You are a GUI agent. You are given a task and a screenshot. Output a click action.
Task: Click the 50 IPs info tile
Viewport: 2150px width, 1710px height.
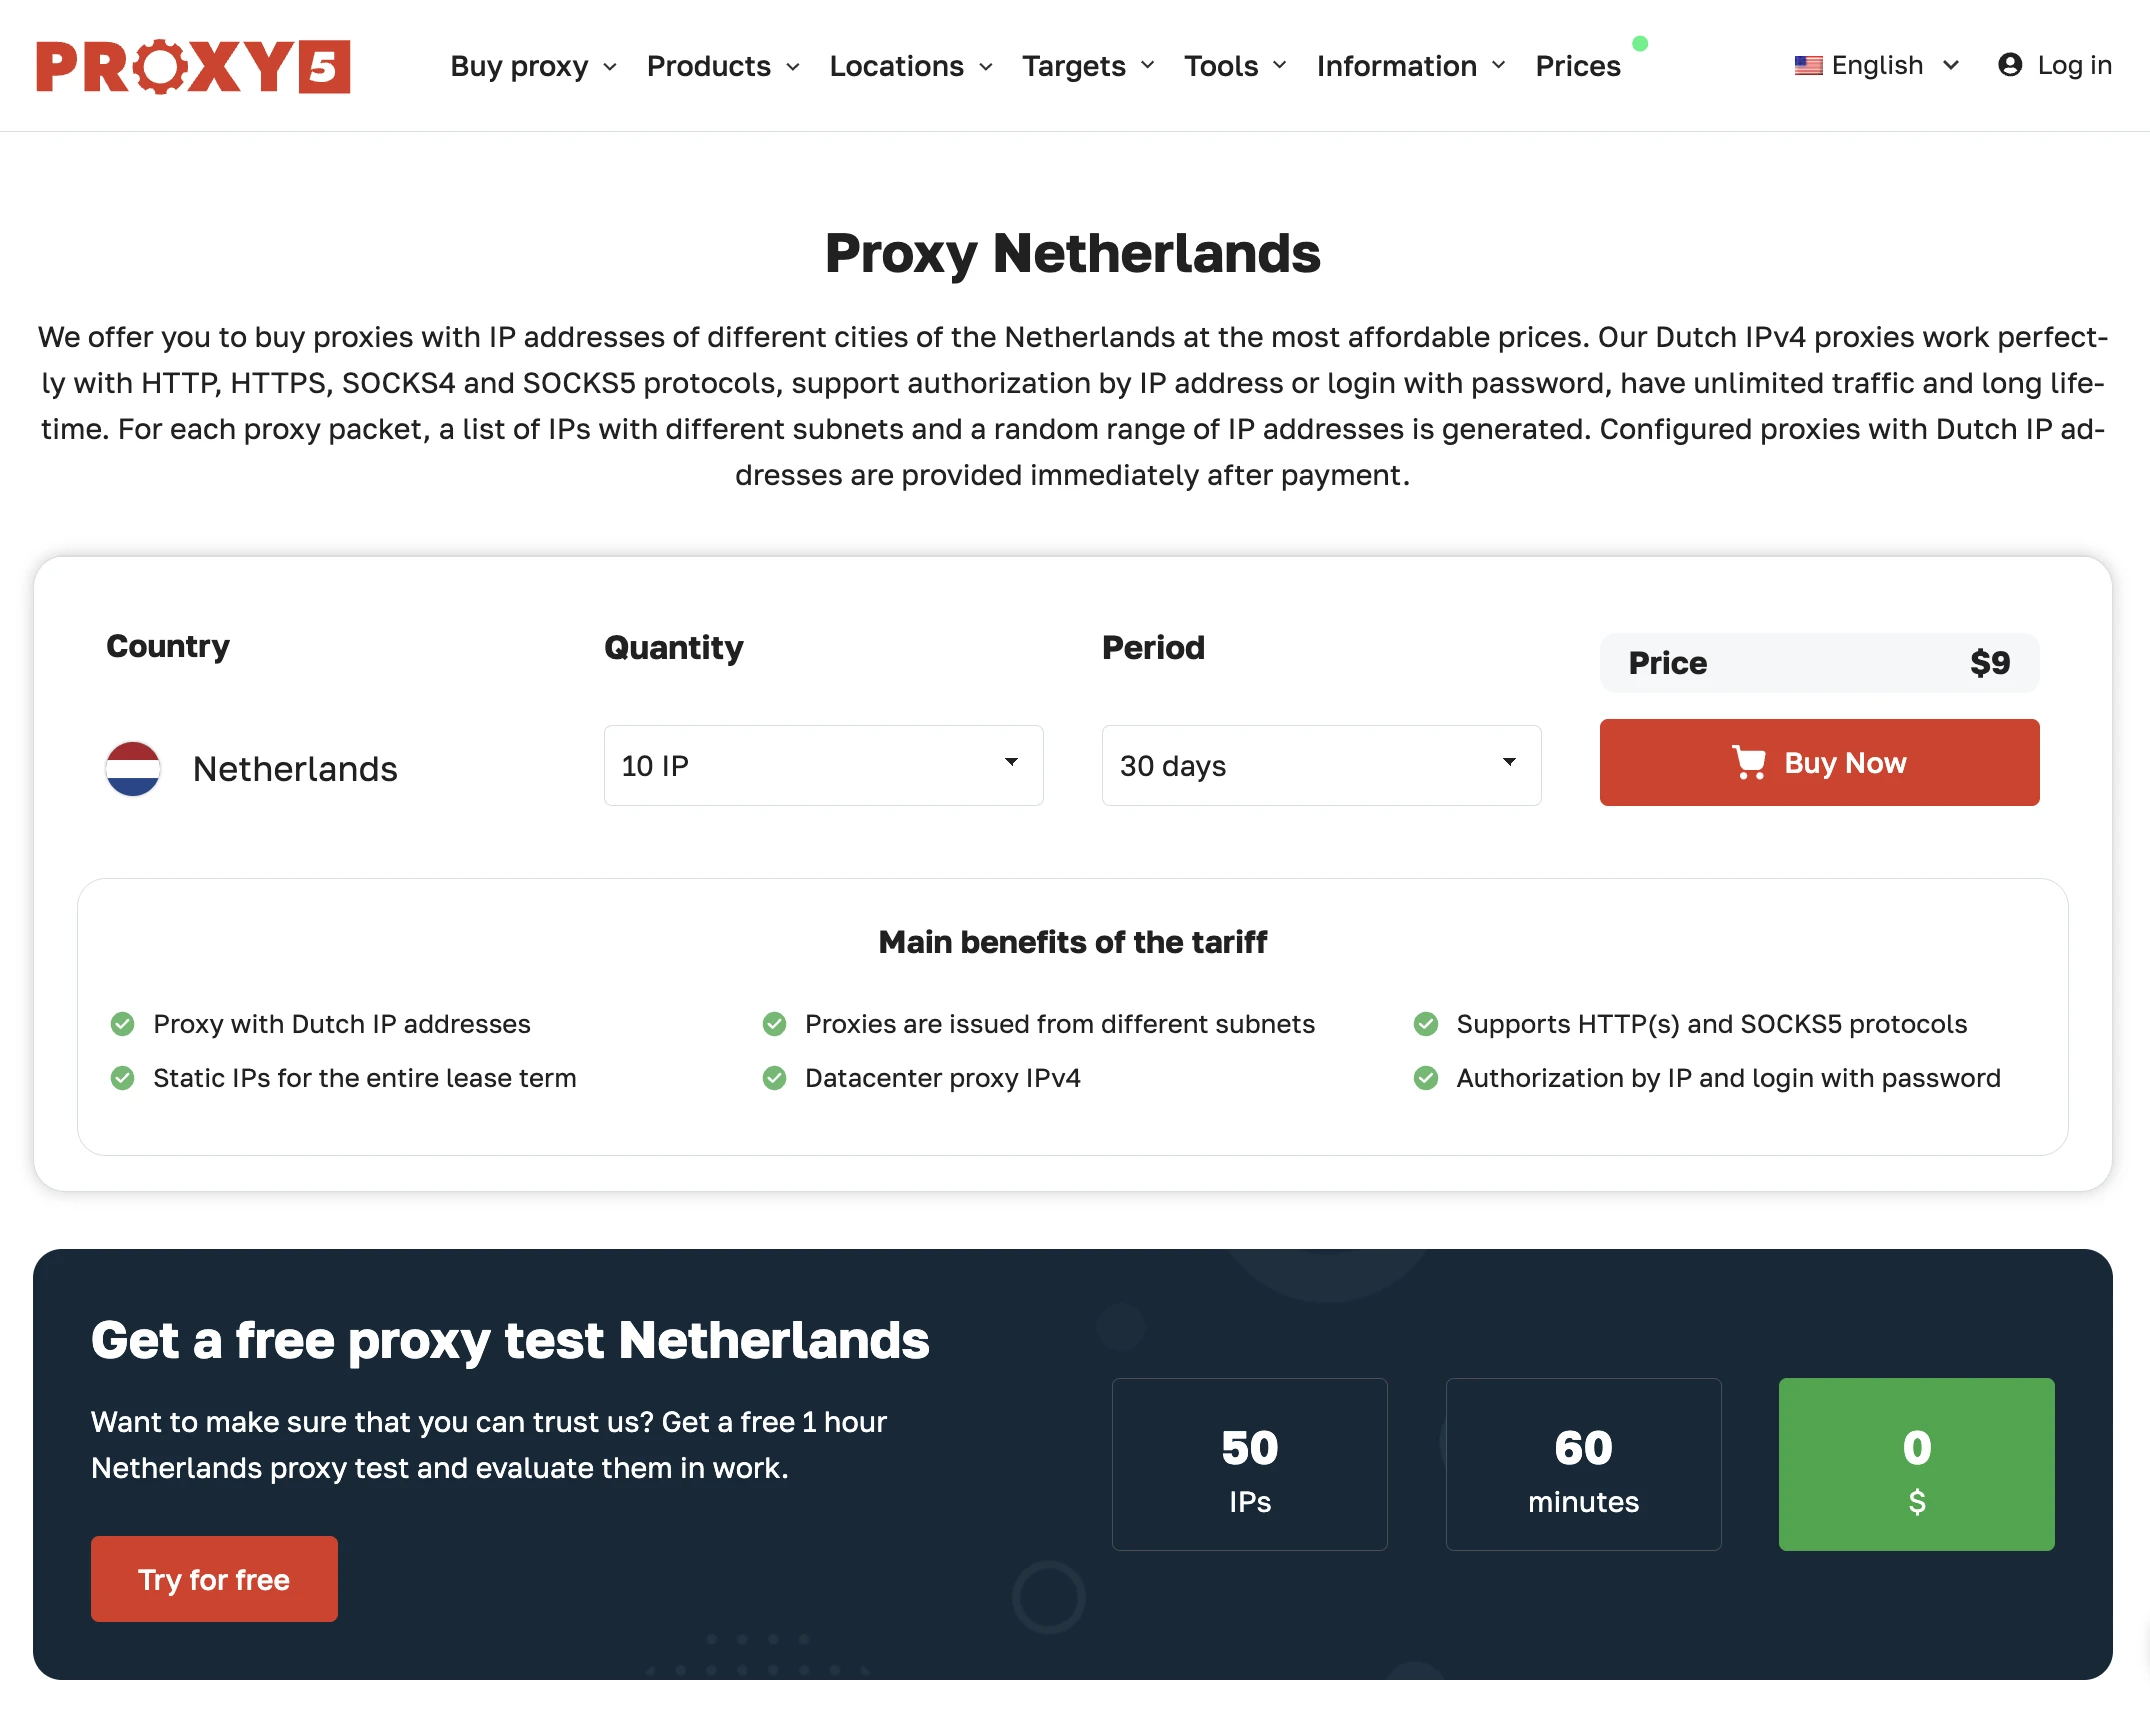coord(1249,1464)
